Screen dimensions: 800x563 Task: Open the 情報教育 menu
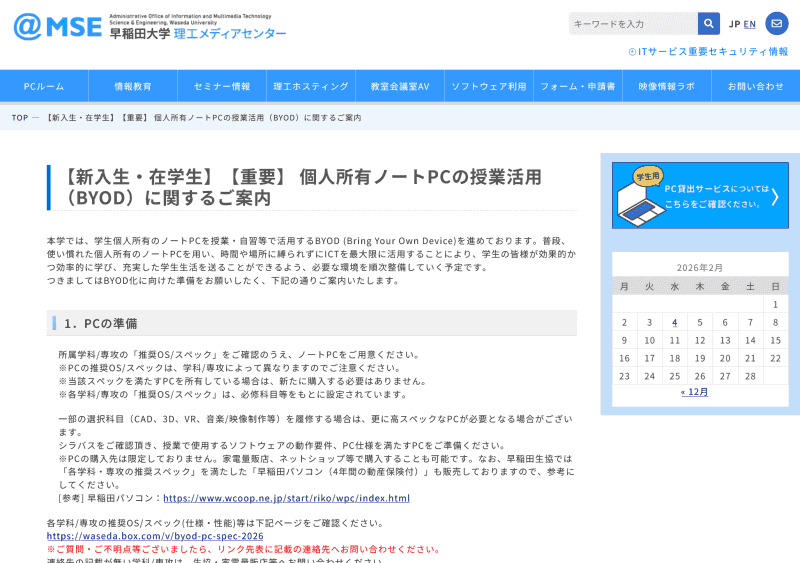coord(133,86)
